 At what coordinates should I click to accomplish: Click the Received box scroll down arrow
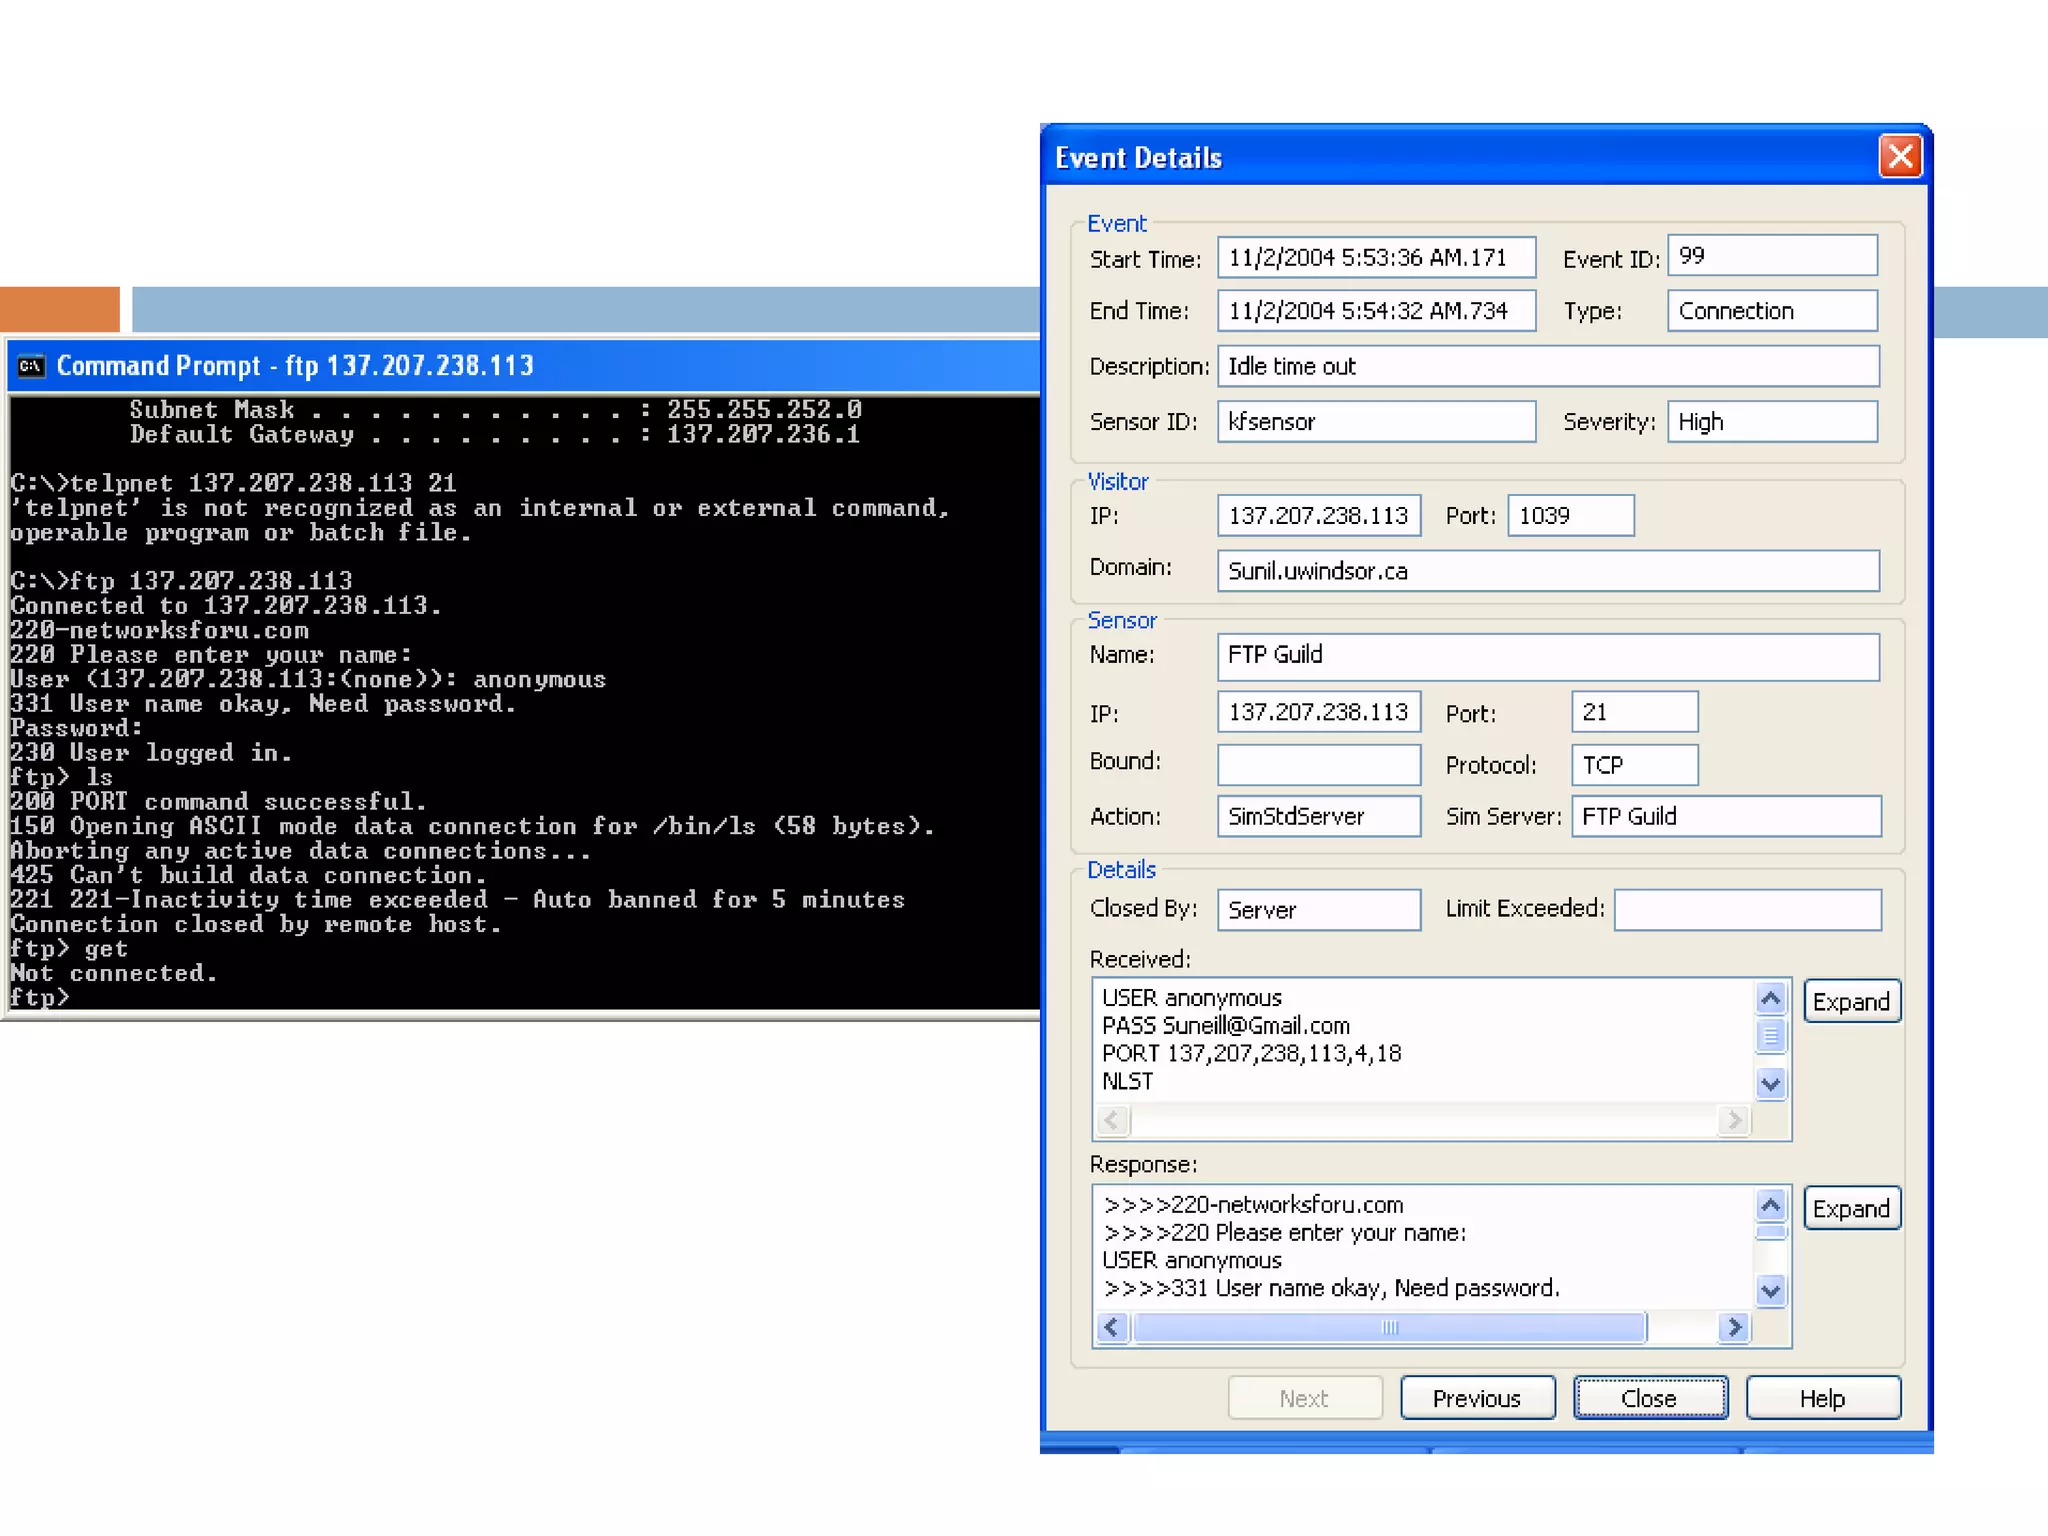point(1771,1083)
